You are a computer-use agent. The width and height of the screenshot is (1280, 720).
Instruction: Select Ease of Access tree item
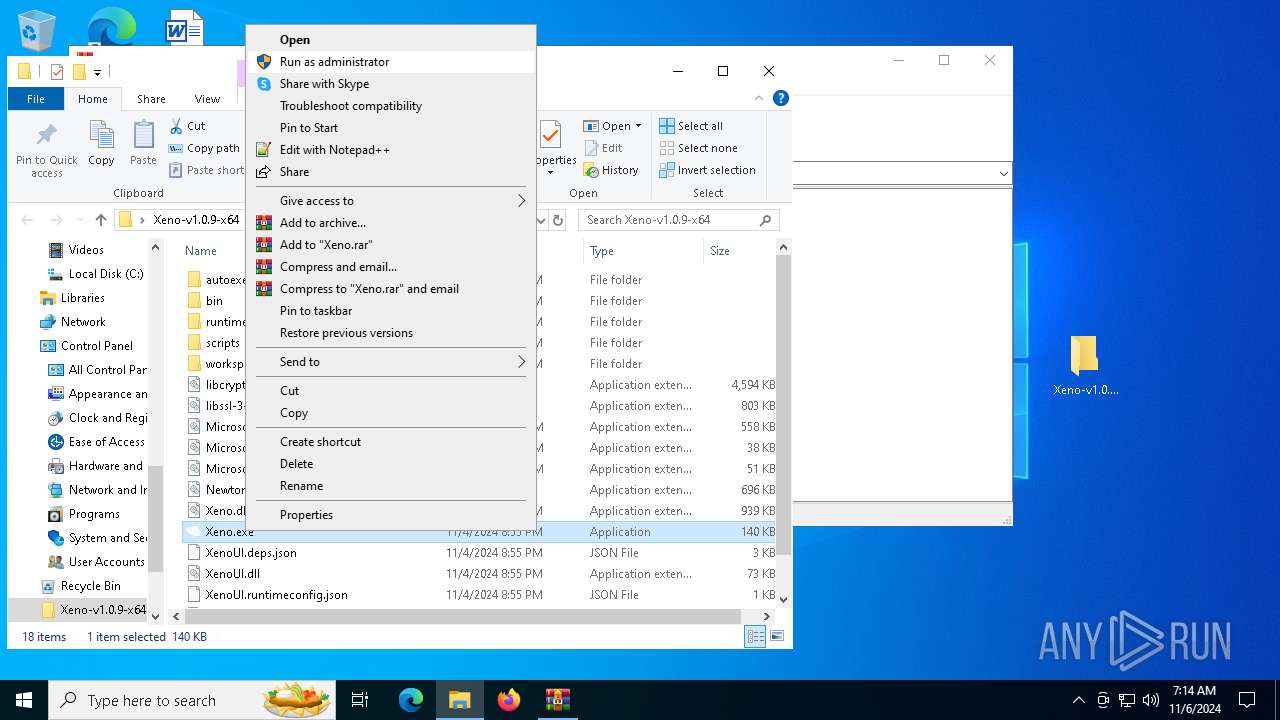tap(97, 442)
